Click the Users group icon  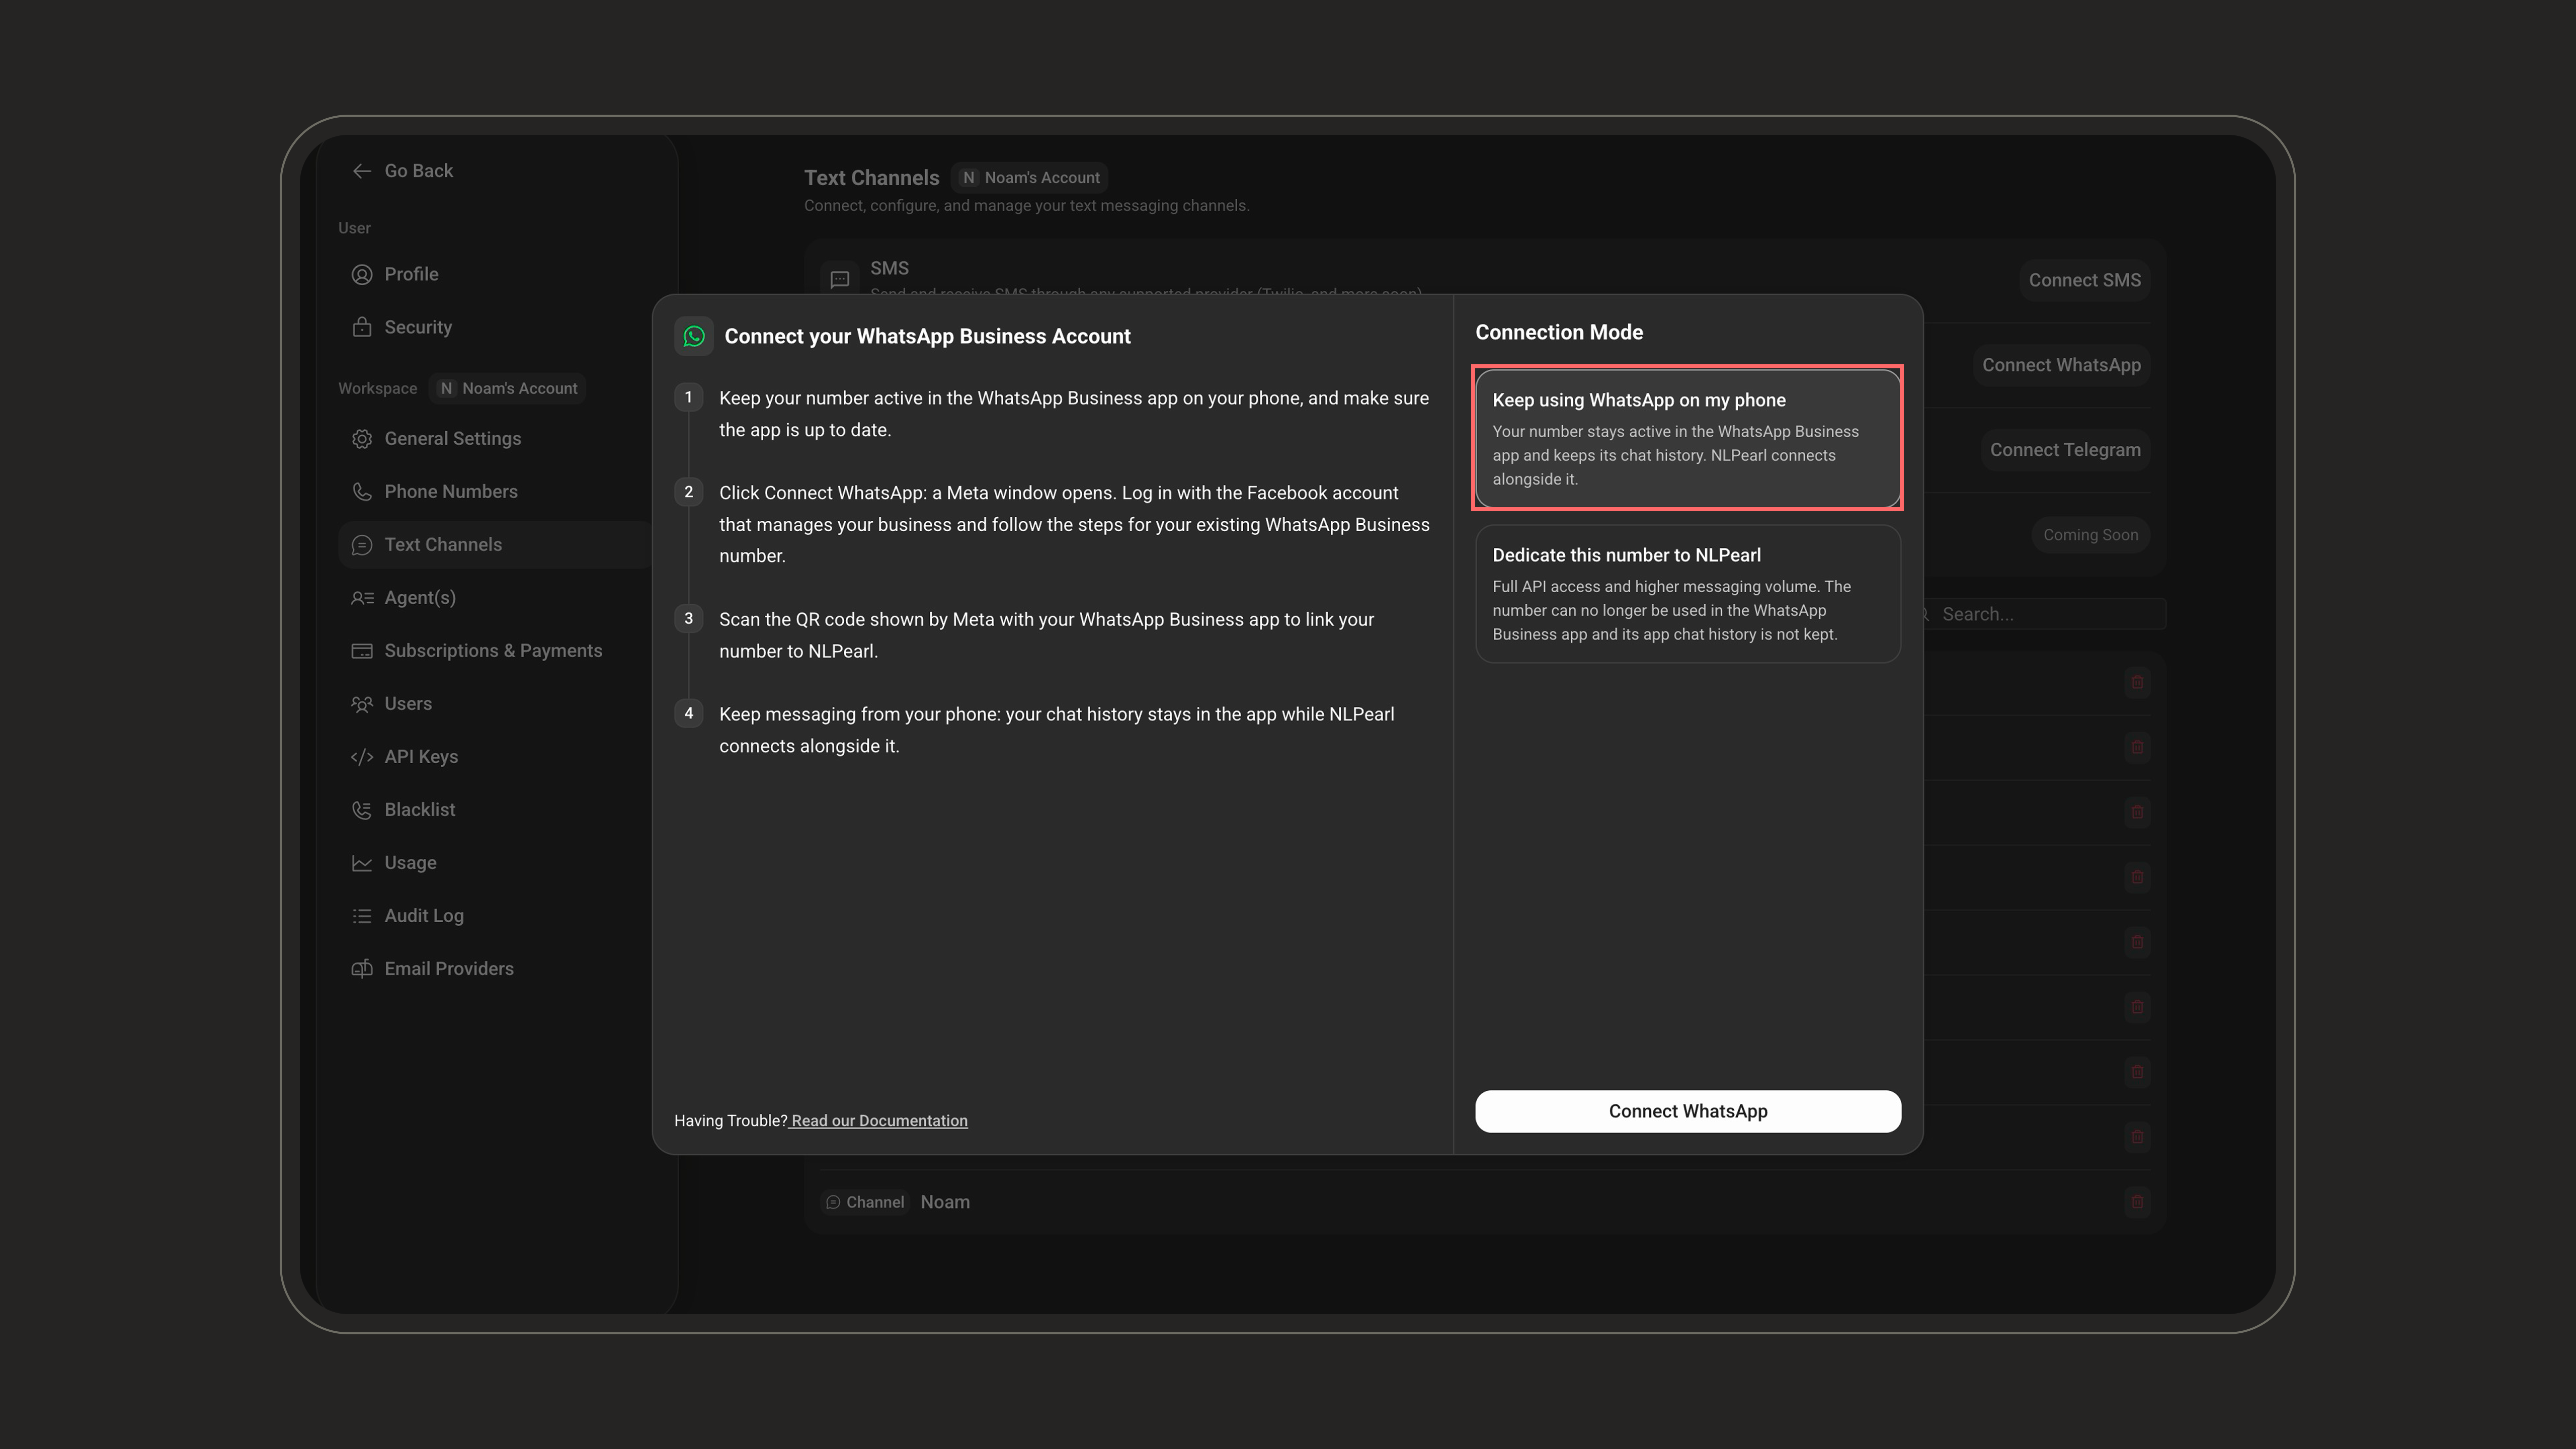pyautogui.click(x=361, y=704)
